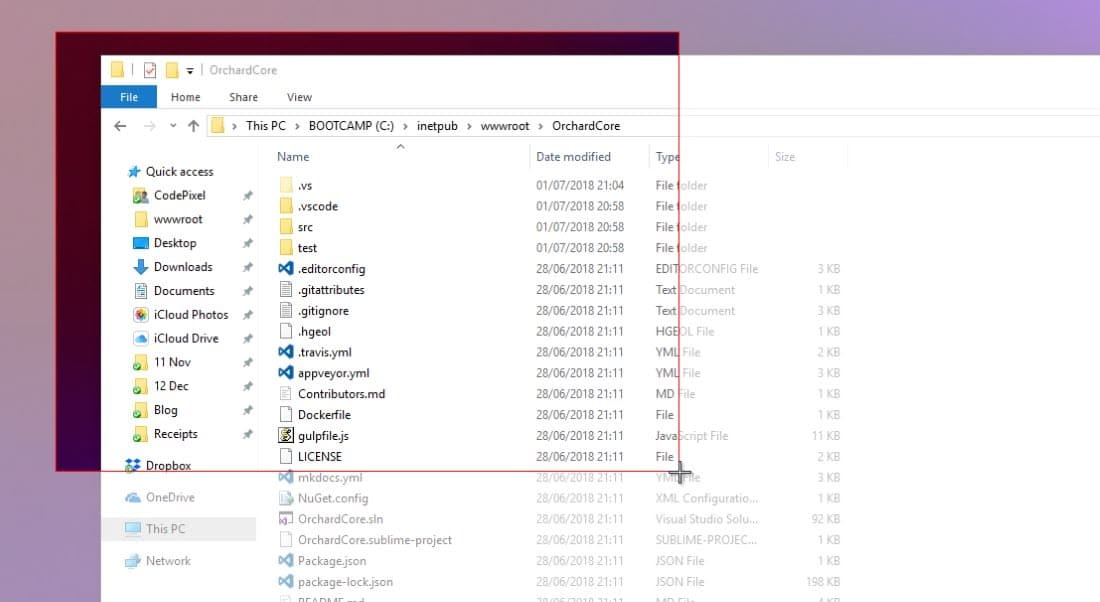Open the File menu
Image resolution: width=1100 pixels, height=602 pixels.
tap(128, 97)
